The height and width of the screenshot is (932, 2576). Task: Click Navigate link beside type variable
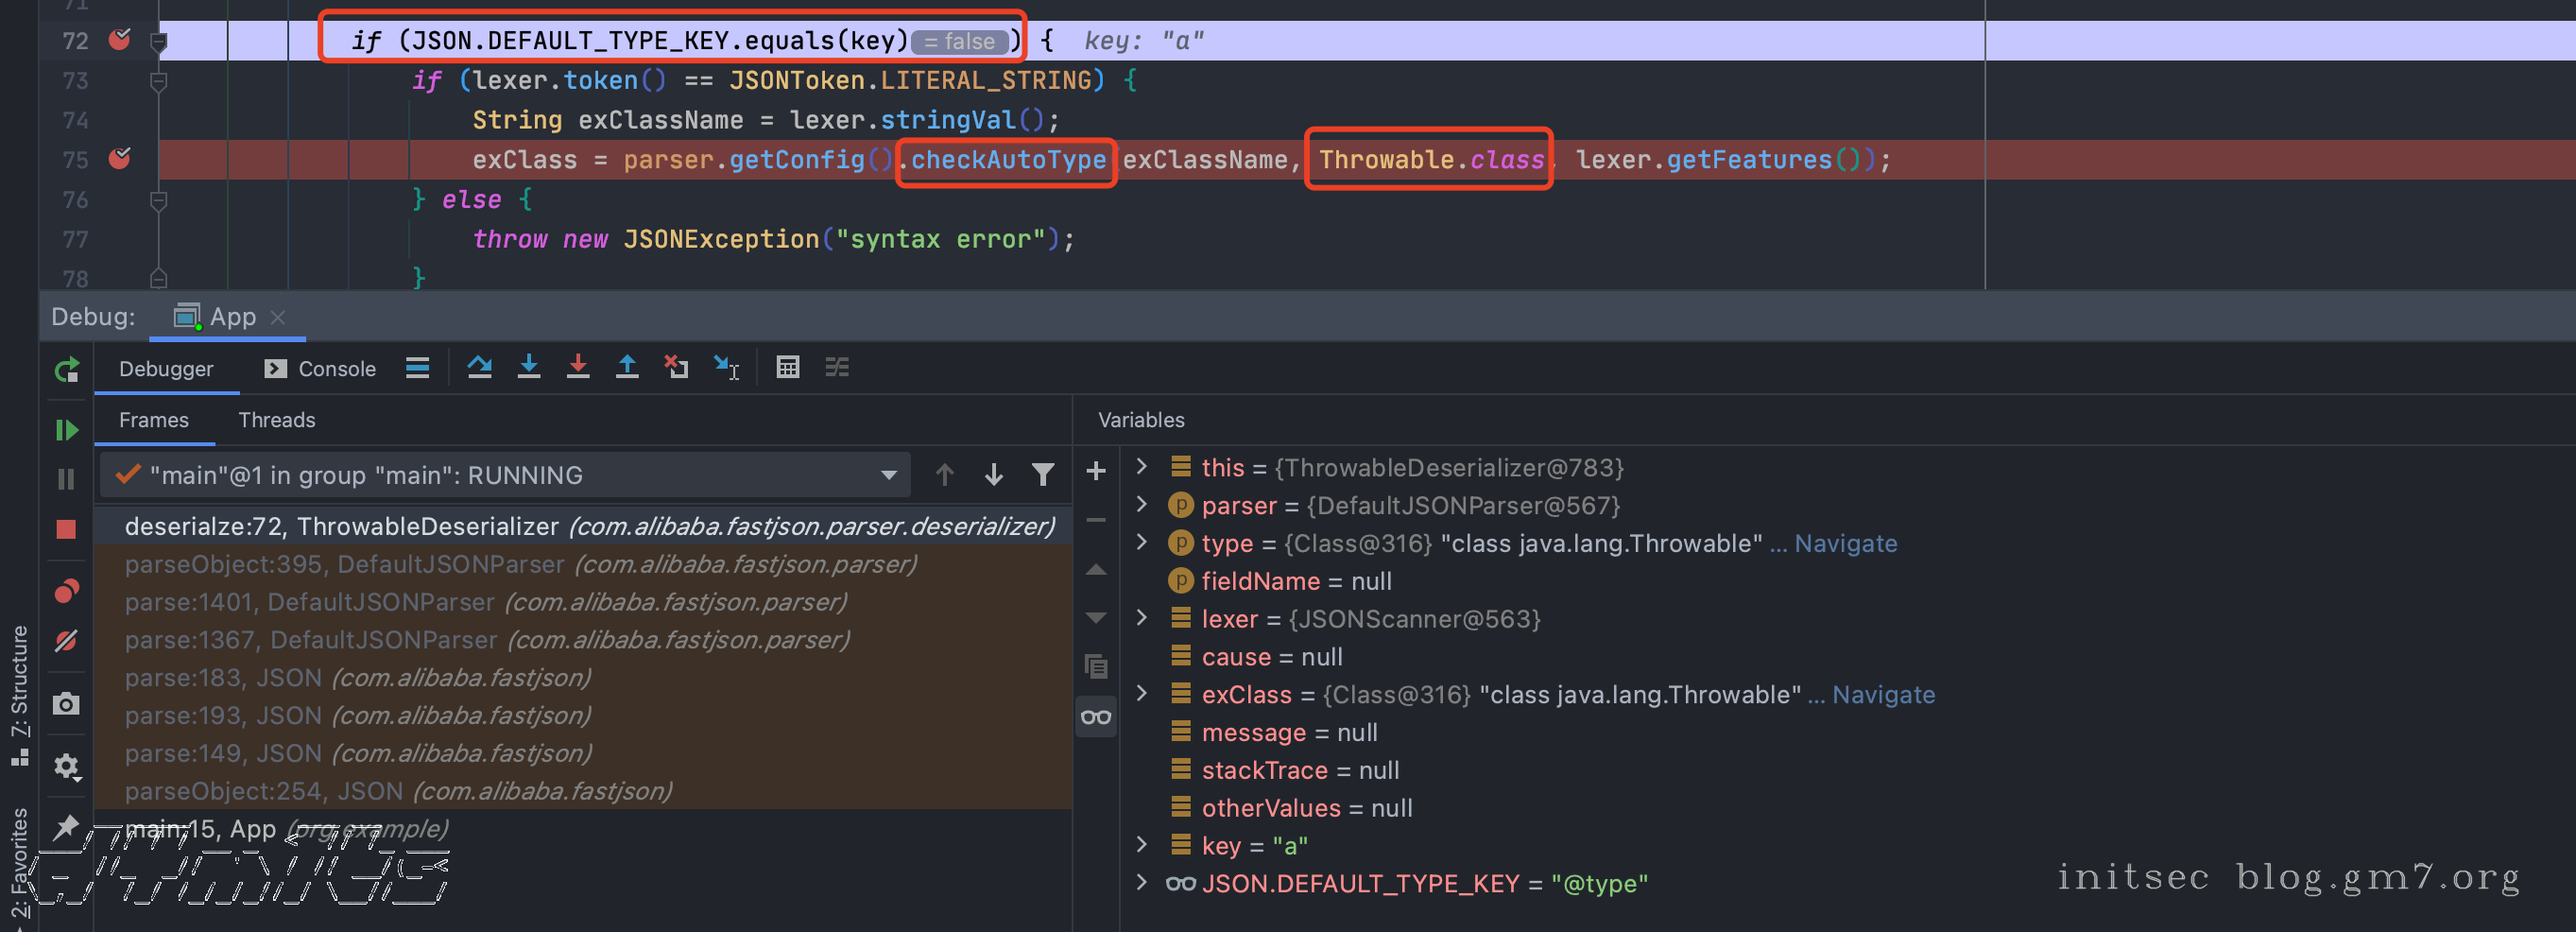tap(1845, 543)
